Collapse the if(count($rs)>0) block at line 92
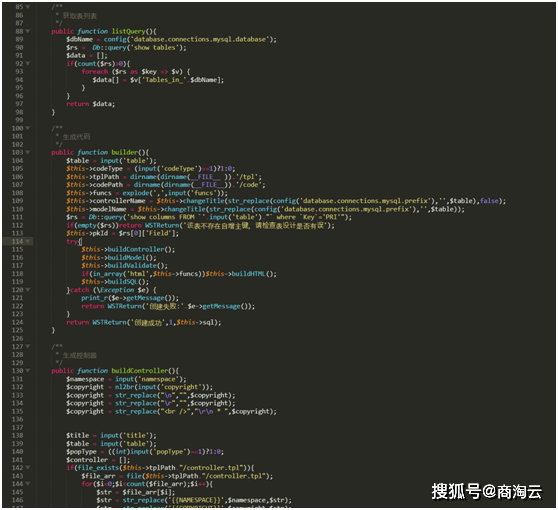Screen dimensions: 558x510 [28, 64]
